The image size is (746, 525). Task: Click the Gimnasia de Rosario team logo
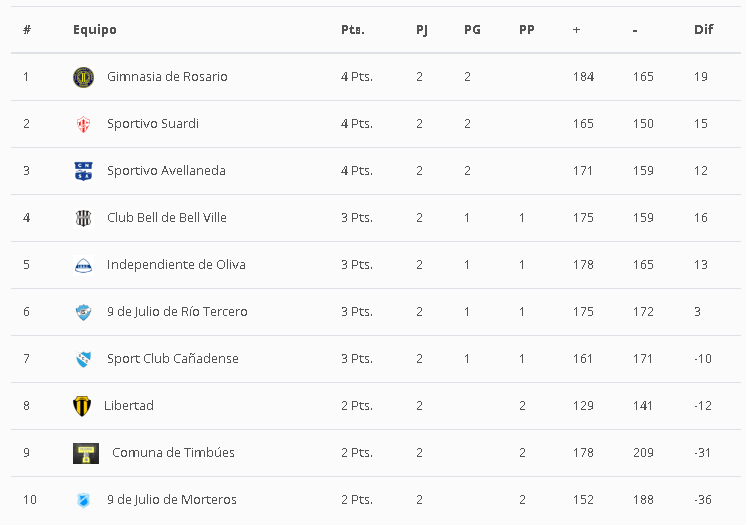[83, 77]
